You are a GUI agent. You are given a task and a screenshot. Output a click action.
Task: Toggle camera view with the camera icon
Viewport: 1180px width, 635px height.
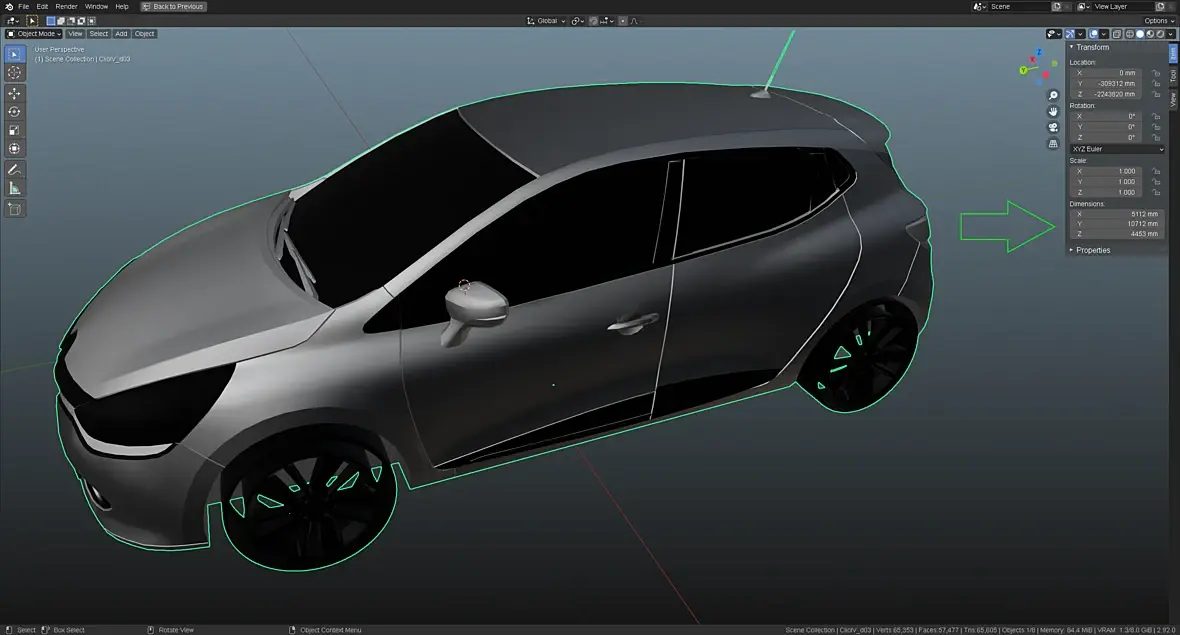1053,128
